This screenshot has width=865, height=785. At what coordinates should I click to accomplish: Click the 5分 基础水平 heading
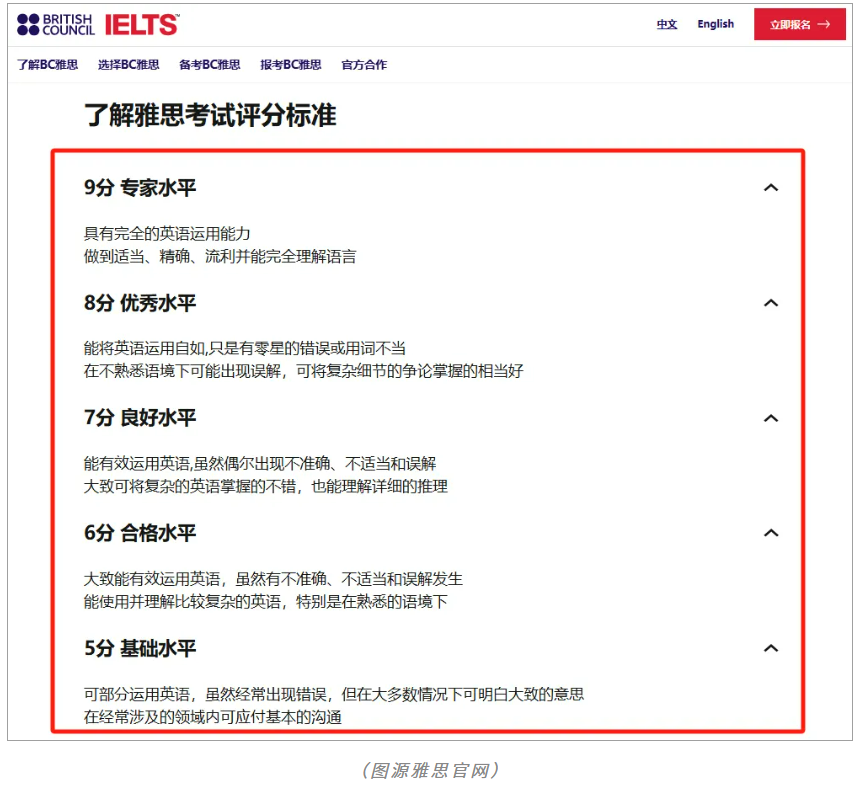(140, 648)
